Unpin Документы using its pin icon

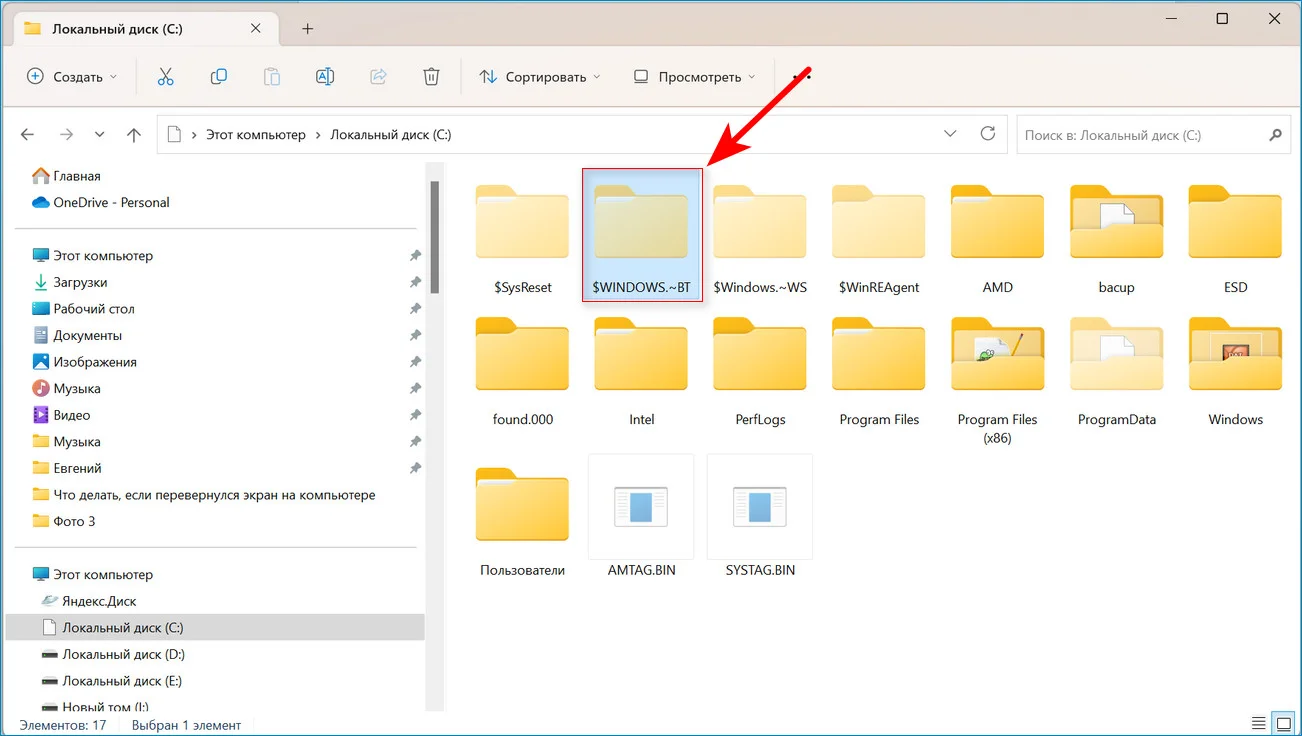415,335
